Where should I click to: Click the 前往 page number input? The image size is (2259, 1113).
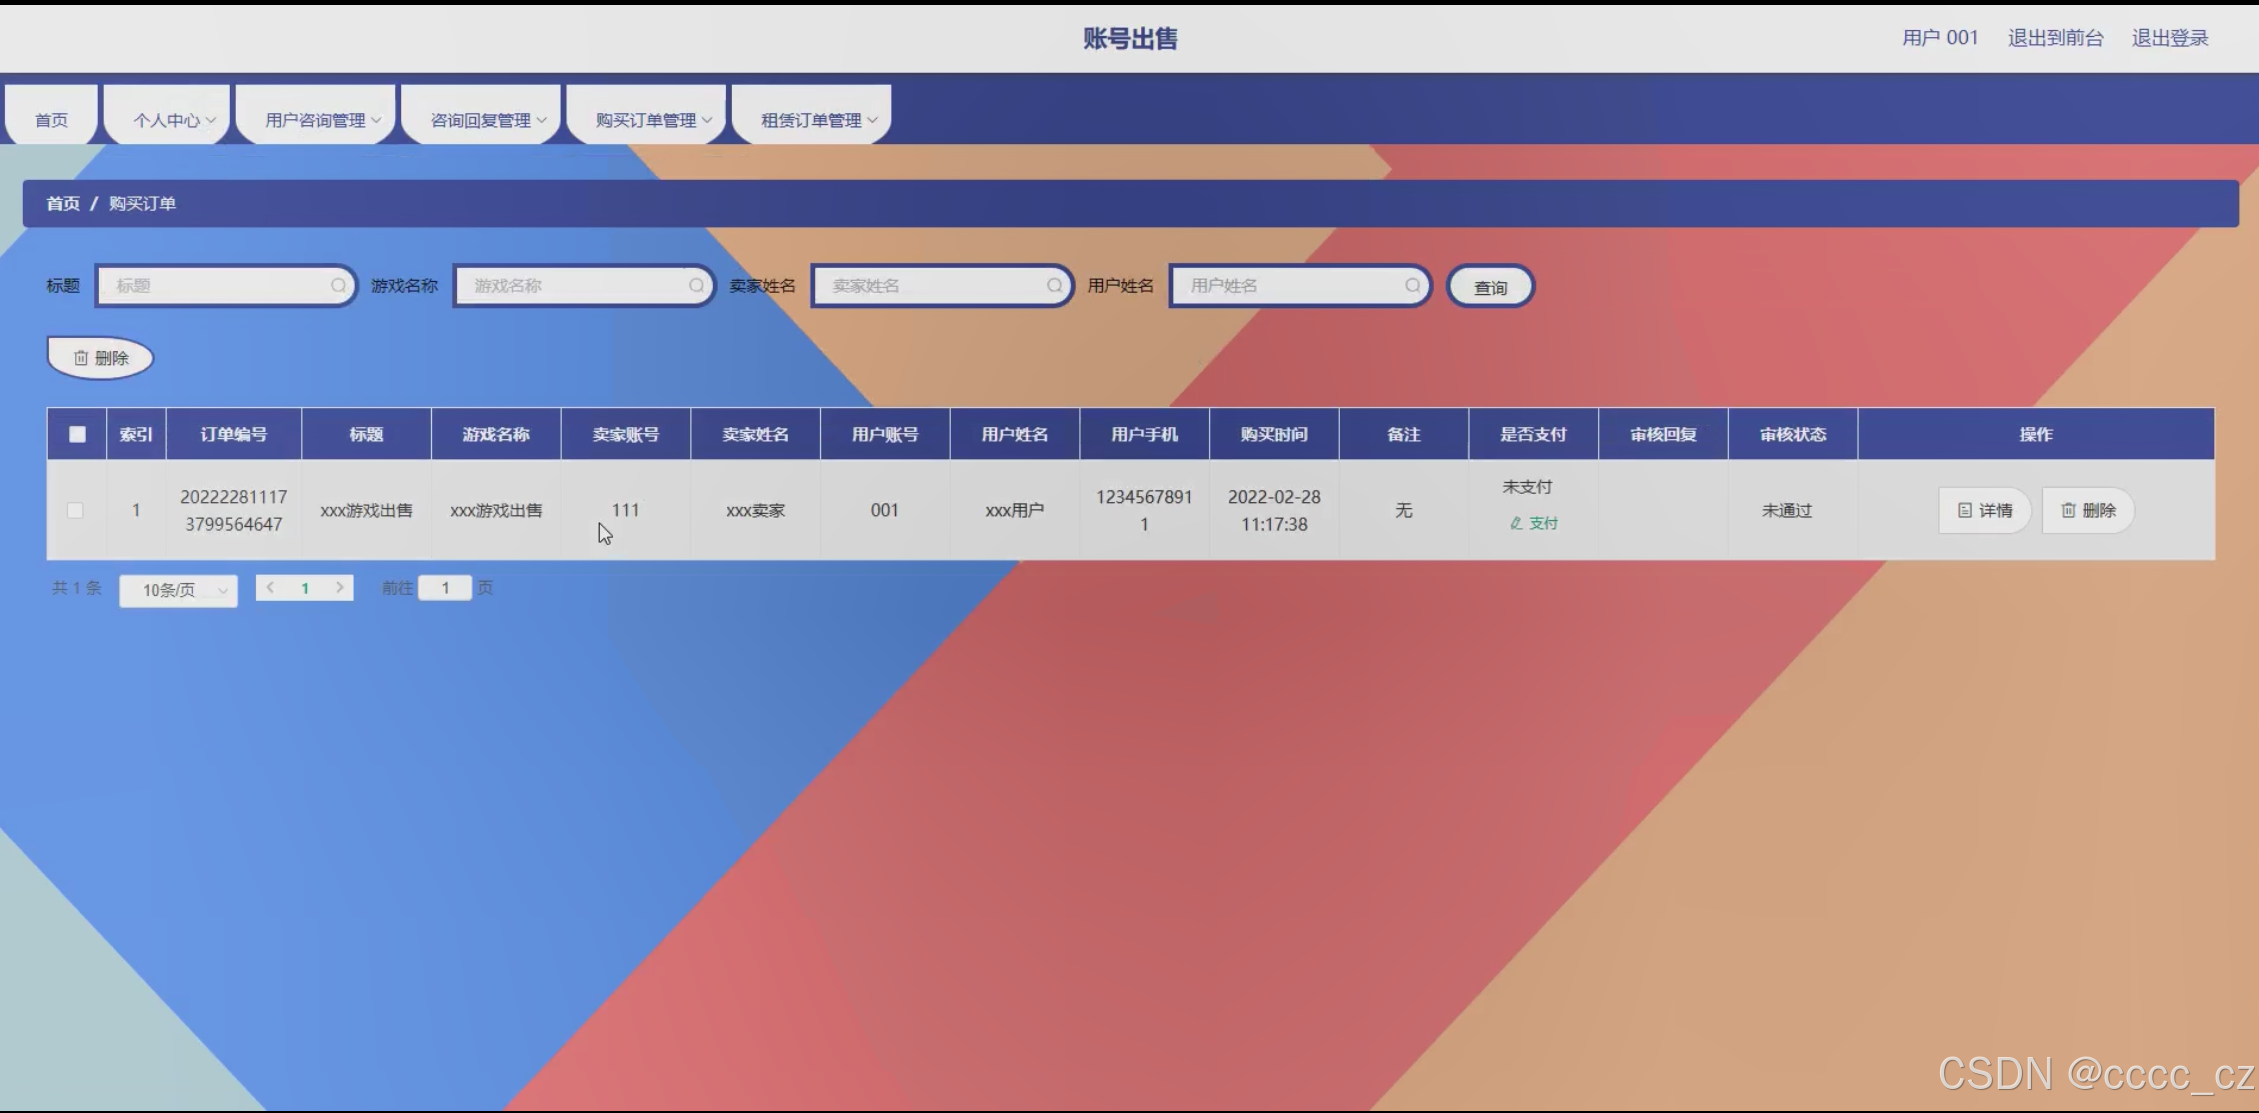click(445, 588)
